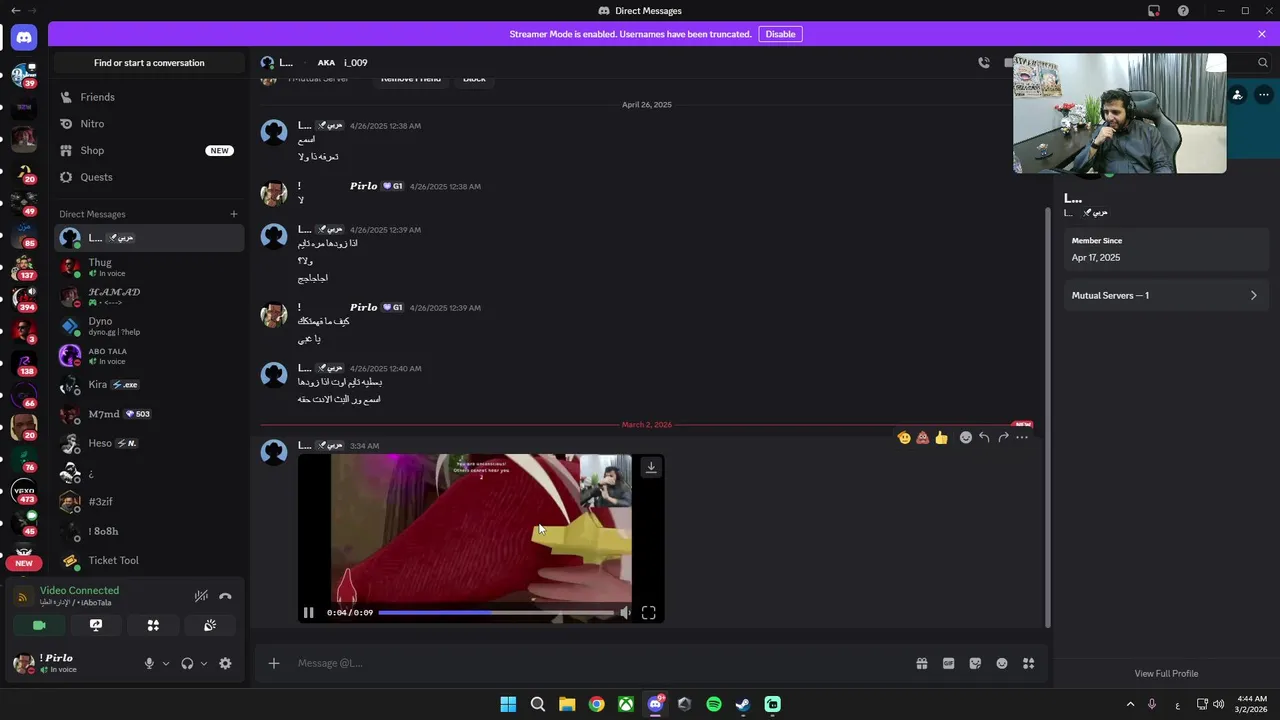
Task: Click the Message input field
Action: click(600, 663)
